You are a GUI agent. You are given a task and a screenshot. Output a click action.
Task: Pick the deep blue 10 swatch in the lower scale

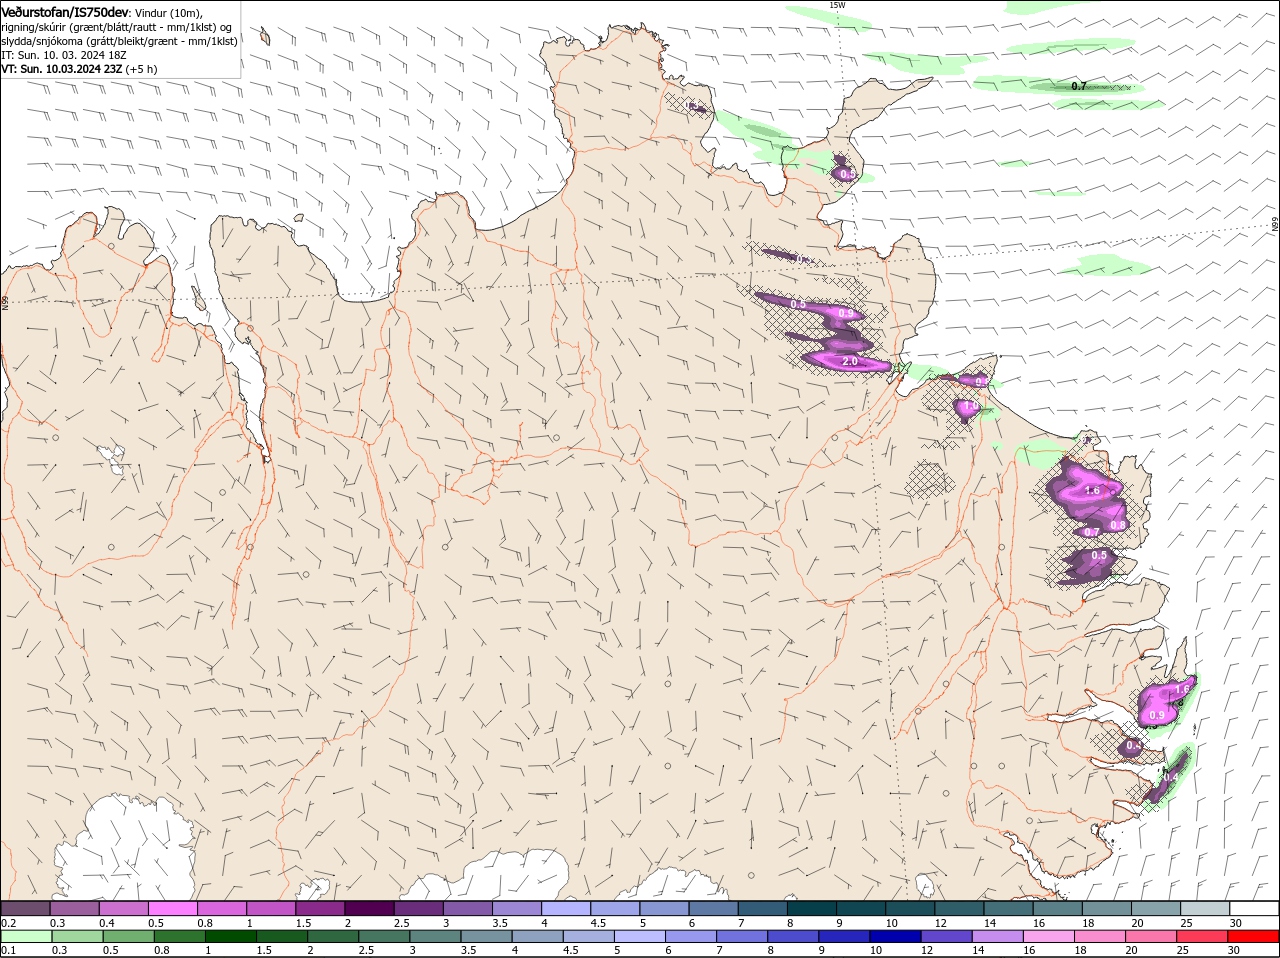[x=895, y=936]
